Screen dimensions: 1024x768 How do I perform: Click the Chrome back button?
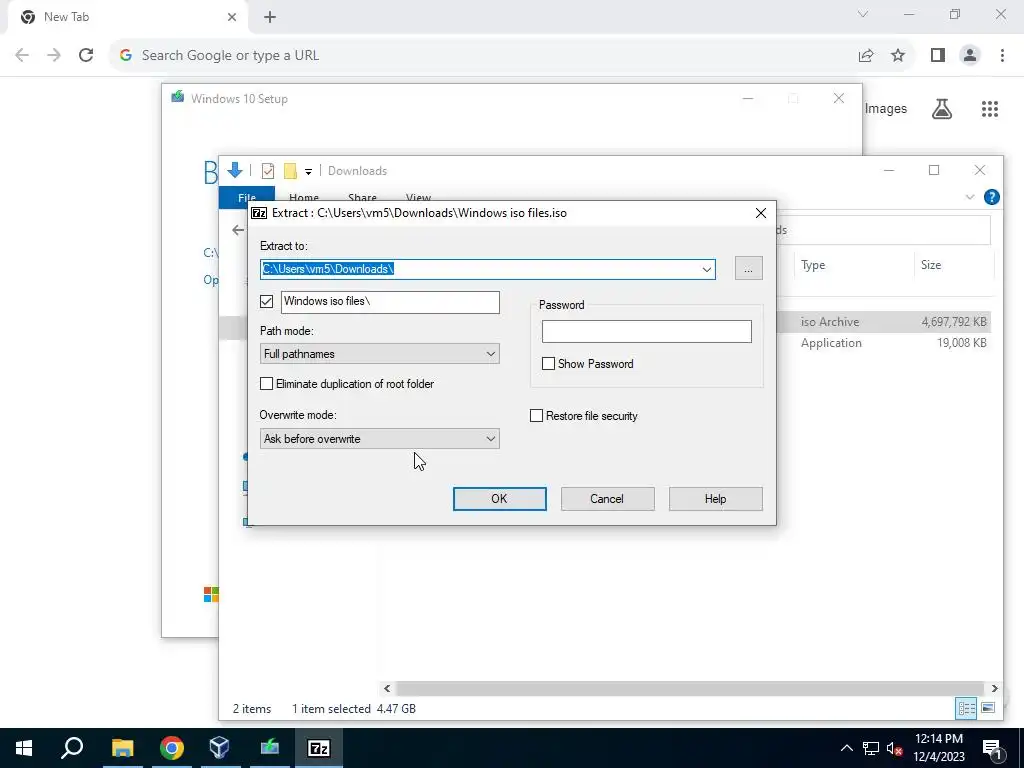click(x=22, y=56)
